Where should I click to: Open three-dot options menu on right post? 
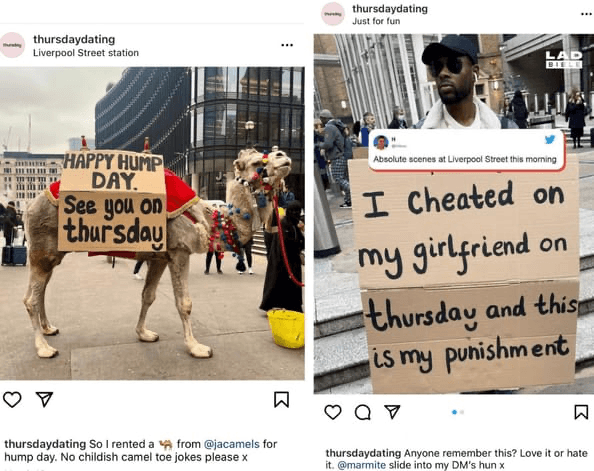point(587,14)
